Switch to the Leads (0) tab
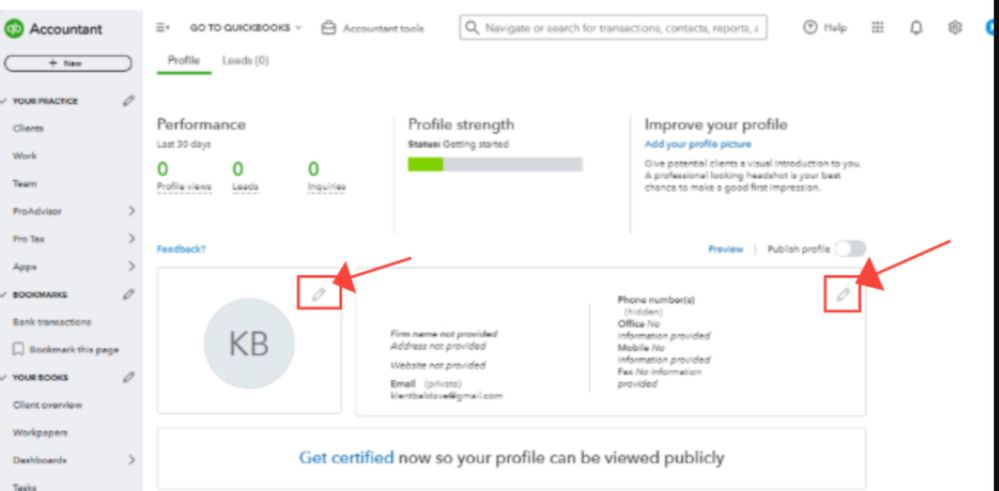The height and width of the screenshot is (491, 999). click(245, 61)
